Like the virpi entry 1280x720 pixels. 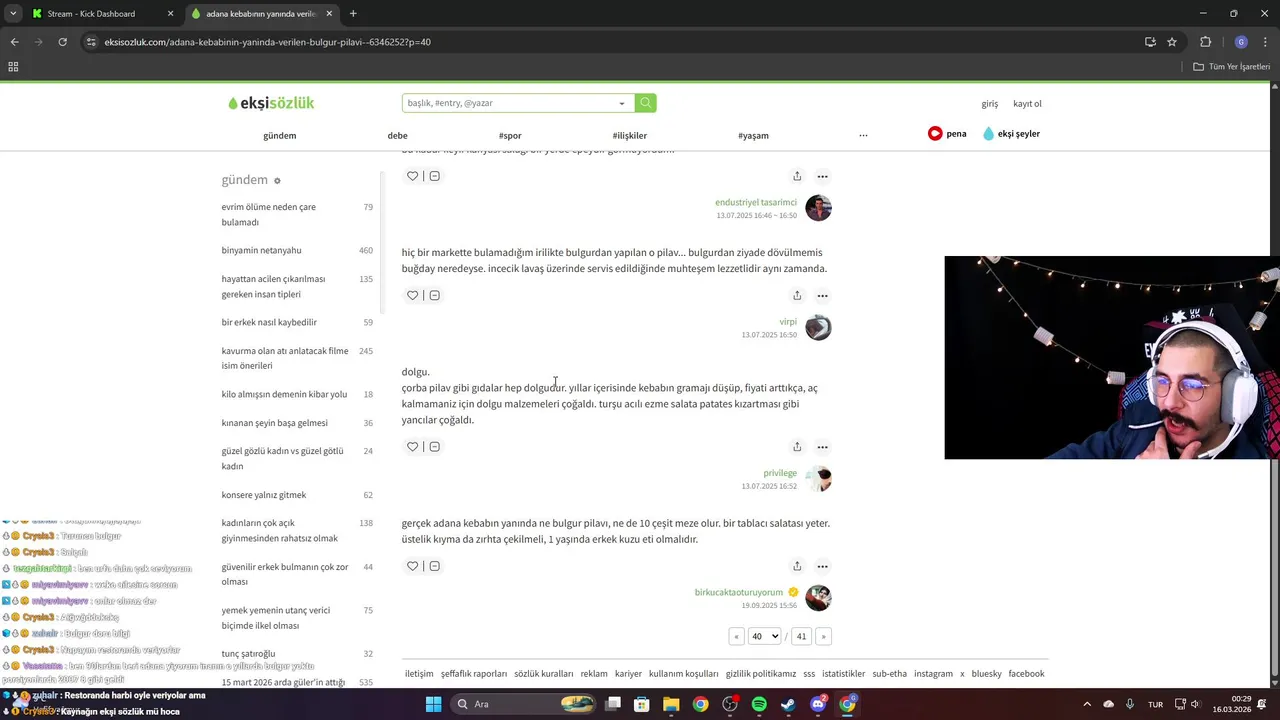click(412, 295)
